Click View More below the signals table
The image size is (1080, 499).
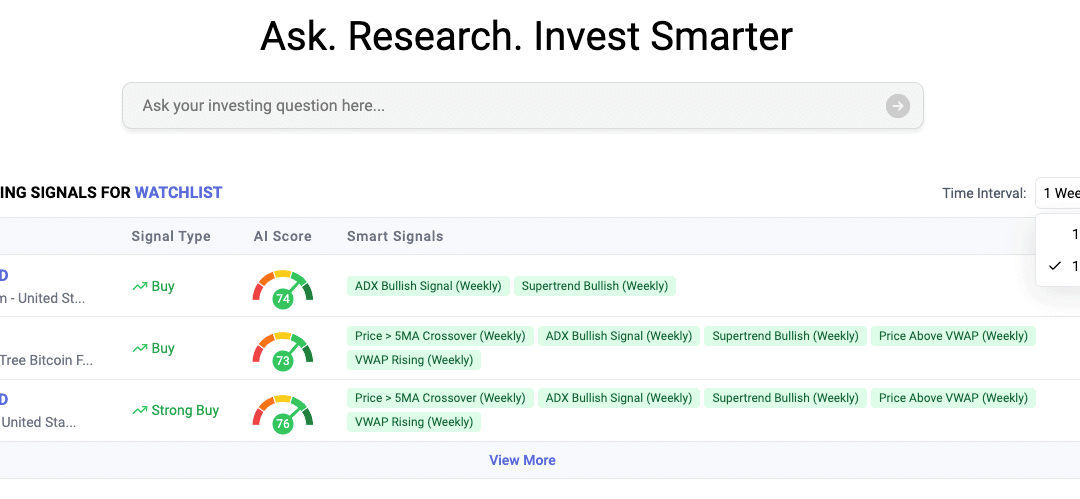point(522,461)
